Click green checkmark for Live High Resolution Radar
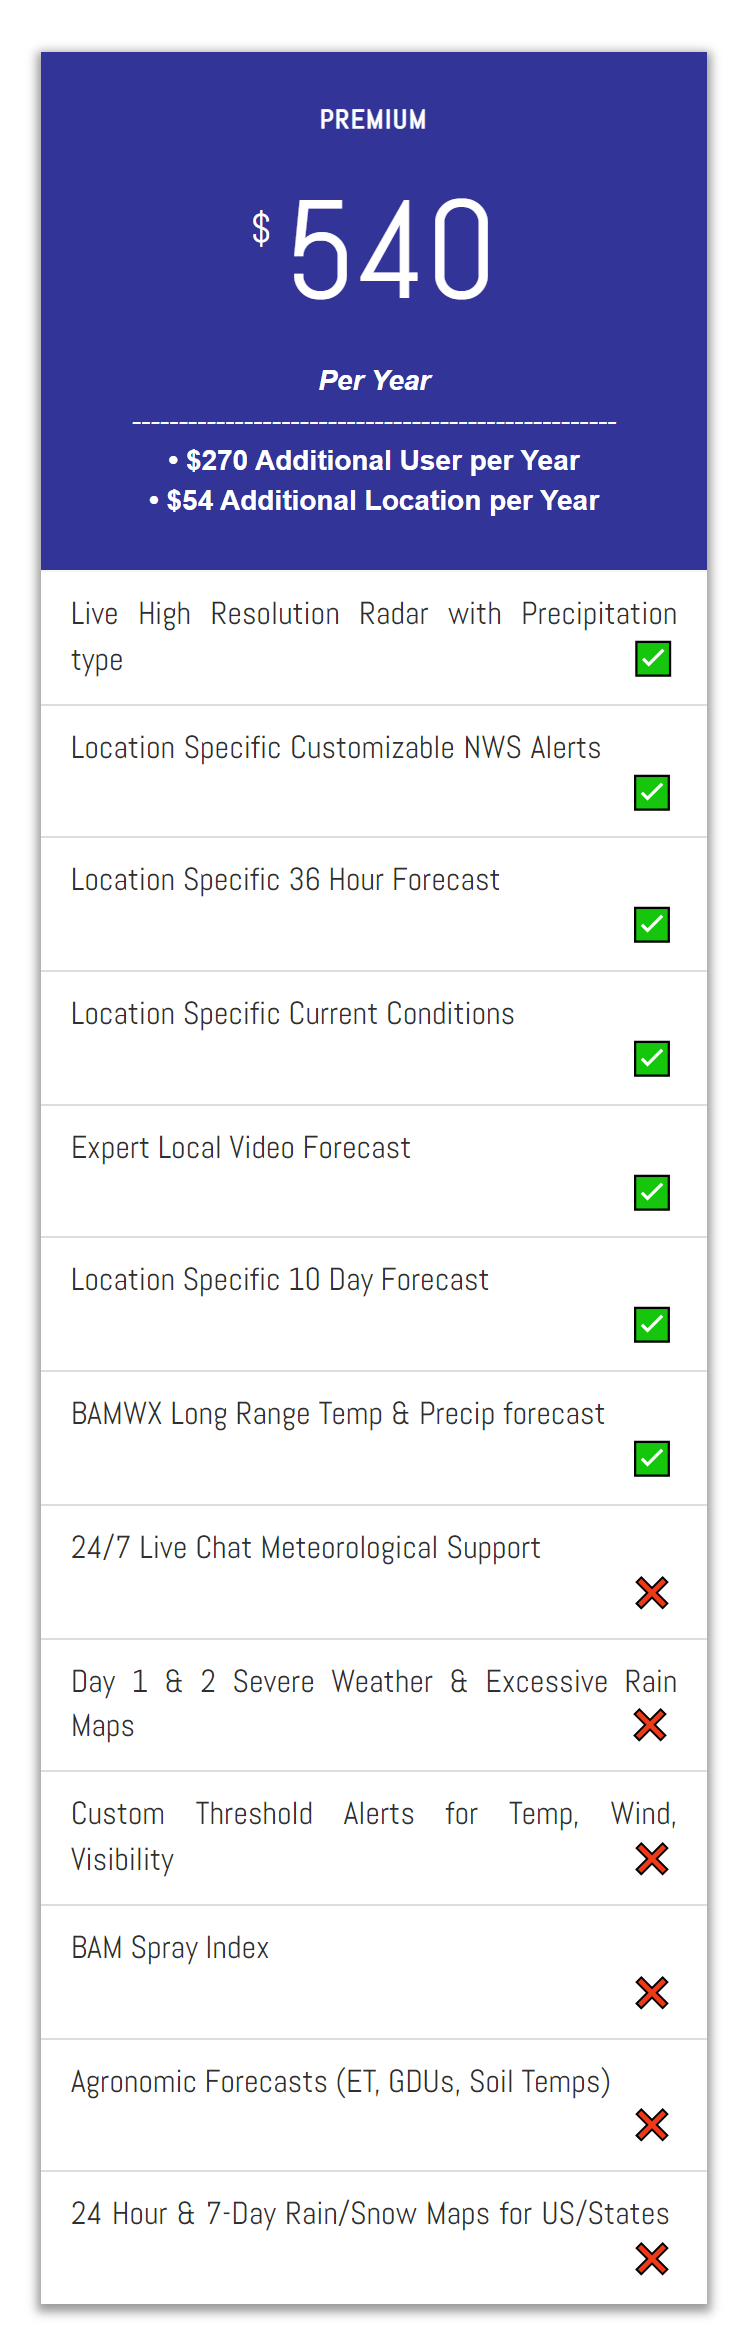Image resolution: width=751 pixels, height=2346 pixels. pyautogui.click(x=653, y=659)
